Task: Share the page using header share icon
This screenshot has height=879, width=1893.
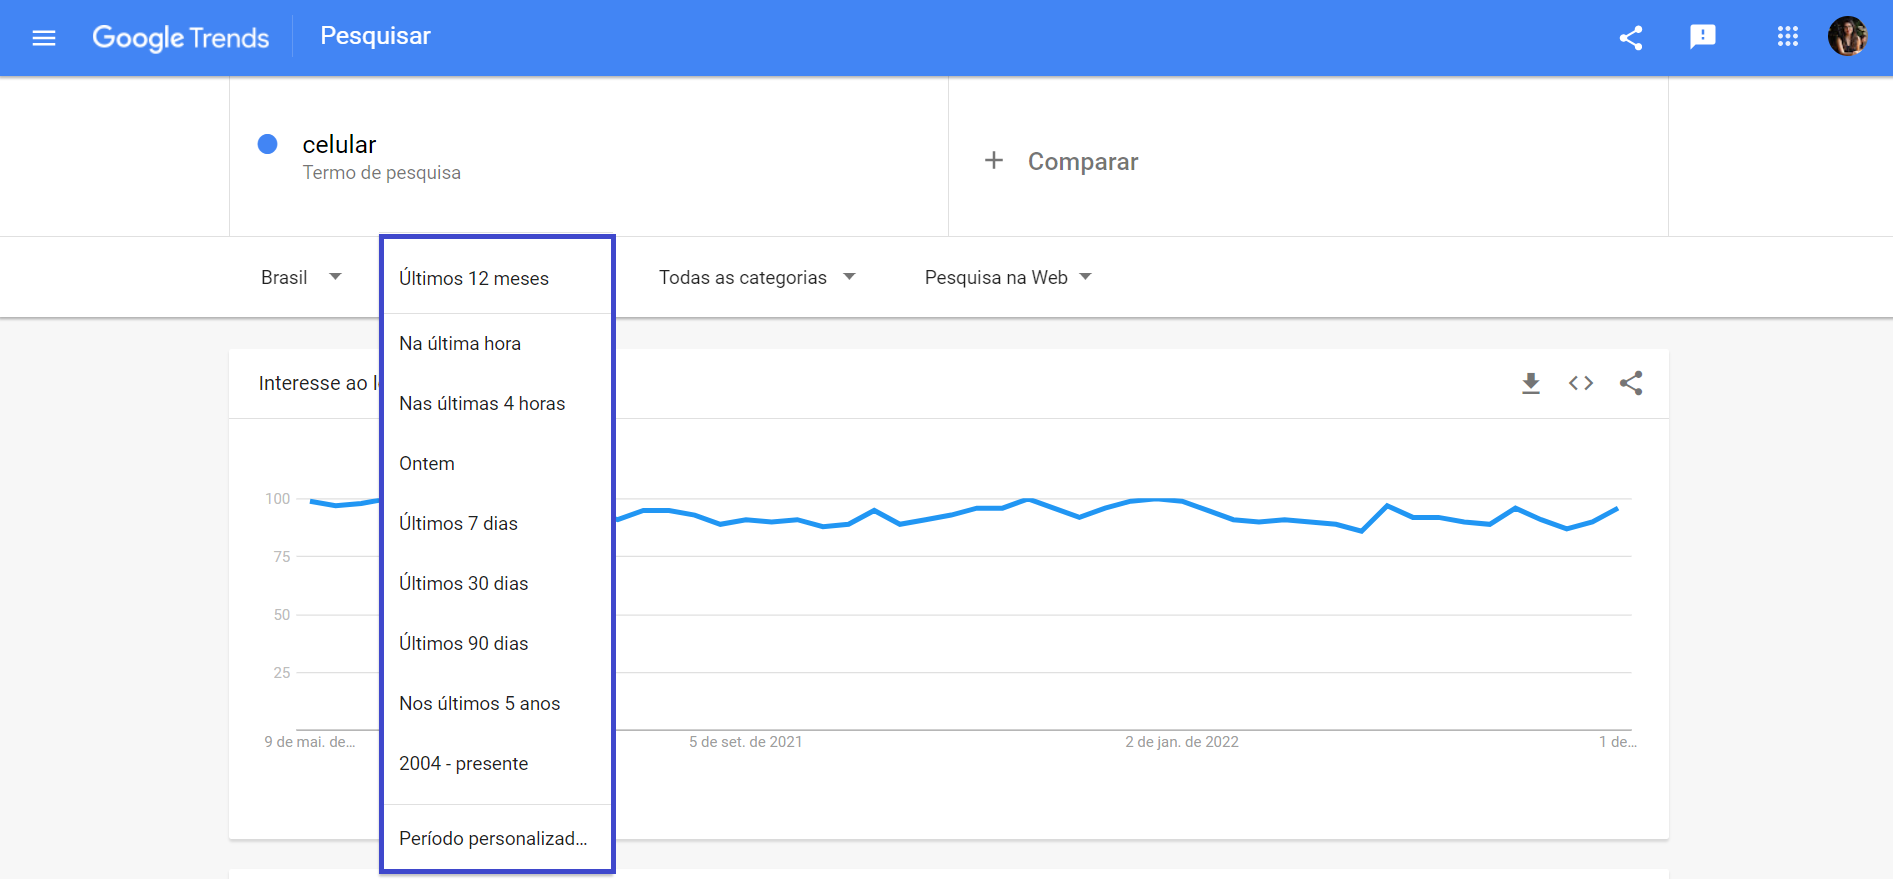Action: point(1631,38)
